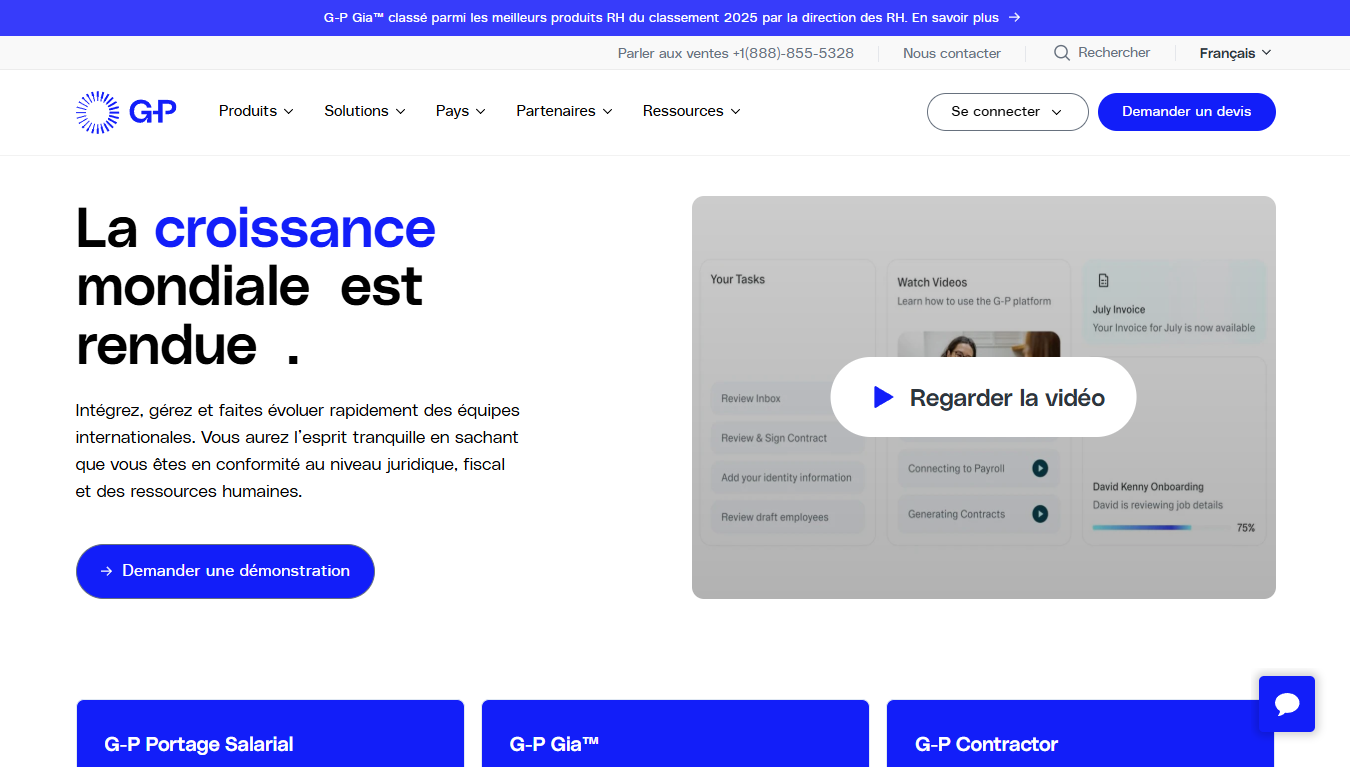Click the search magnifier icon
Viewport: 1350px width, 767px height.
(x=1062, y=53)
